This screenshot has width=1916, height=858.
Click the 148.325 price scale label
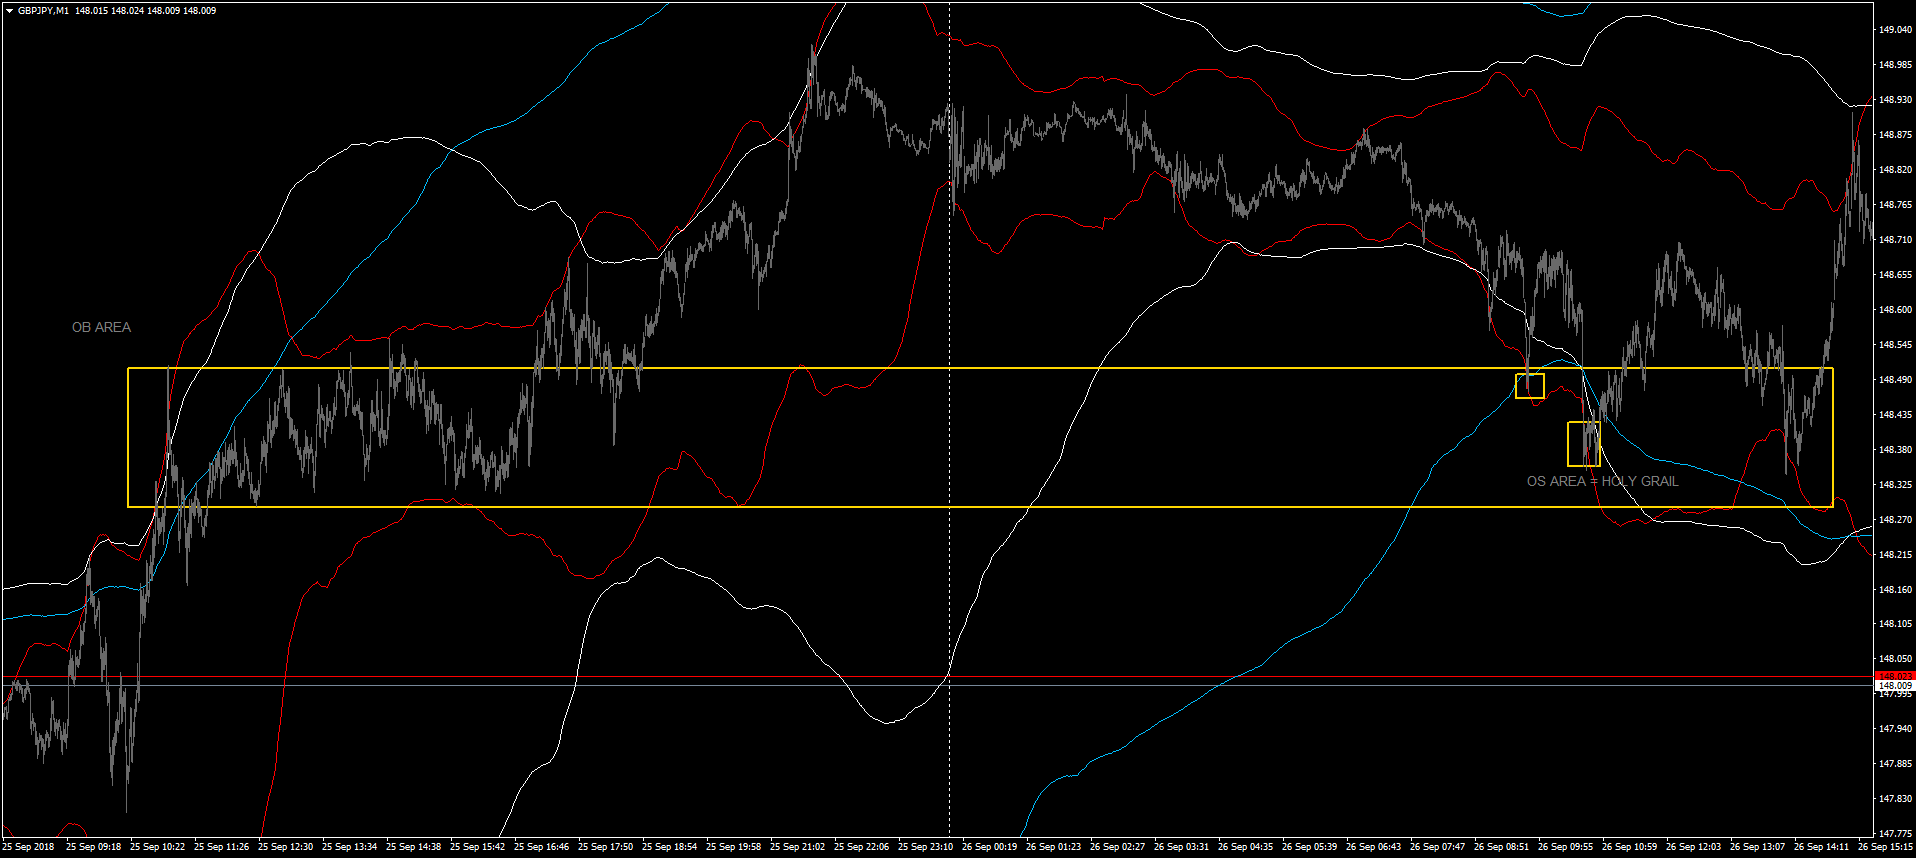(x=1895, y=485)
